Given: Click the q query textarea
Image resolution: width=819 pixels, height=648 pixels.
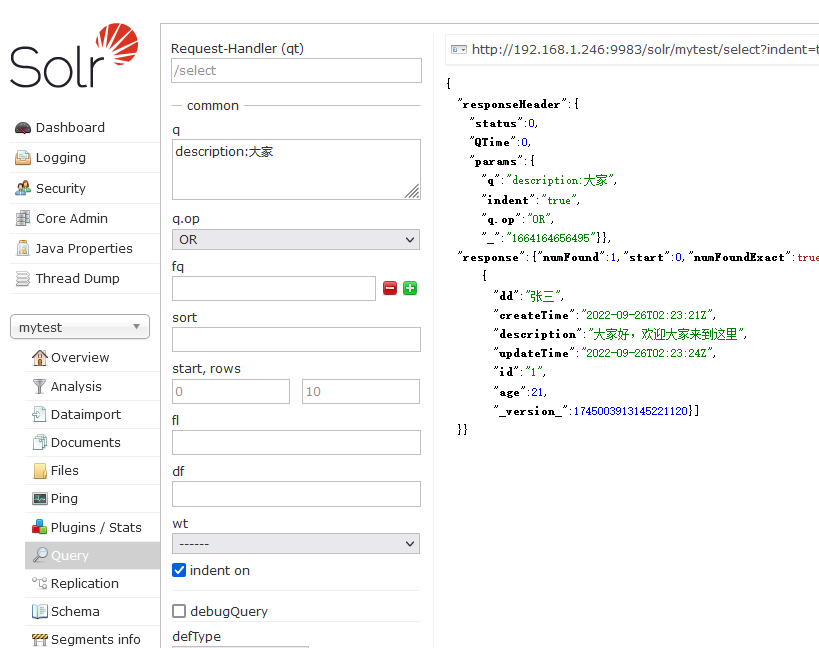Looking at the screenshot, I should (x=296, y=169).
